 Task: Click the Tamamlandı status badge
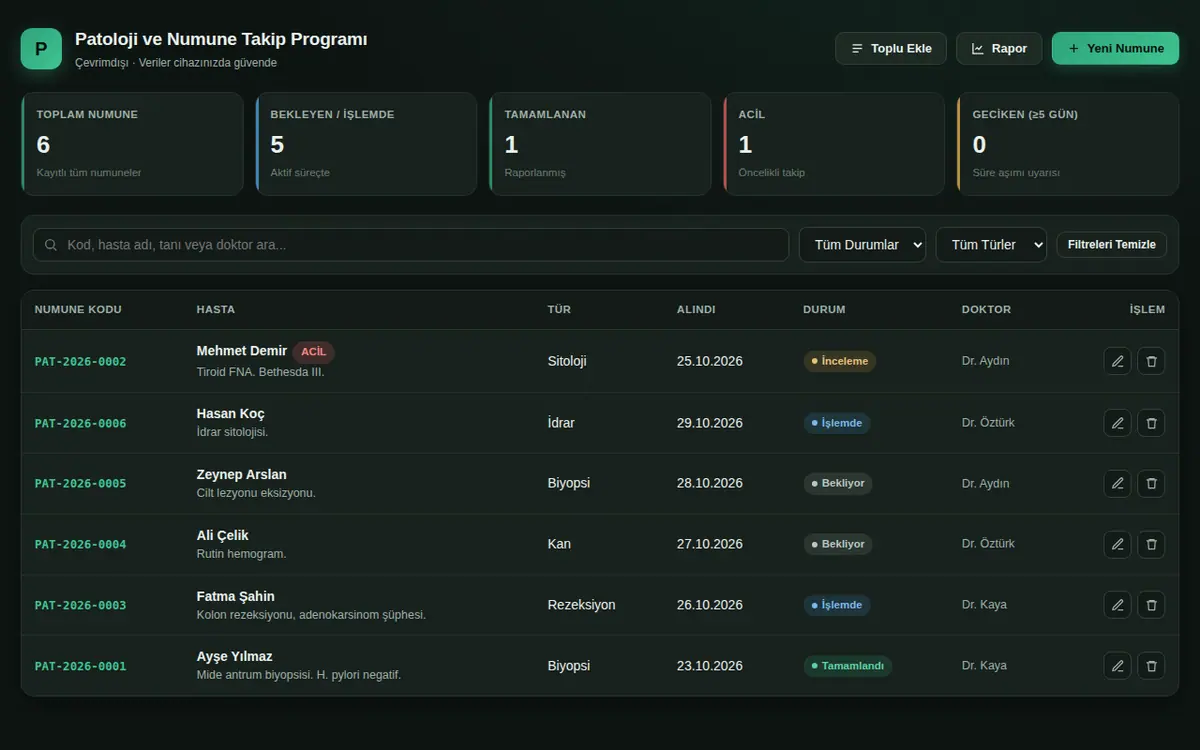(x=847, y=666)
